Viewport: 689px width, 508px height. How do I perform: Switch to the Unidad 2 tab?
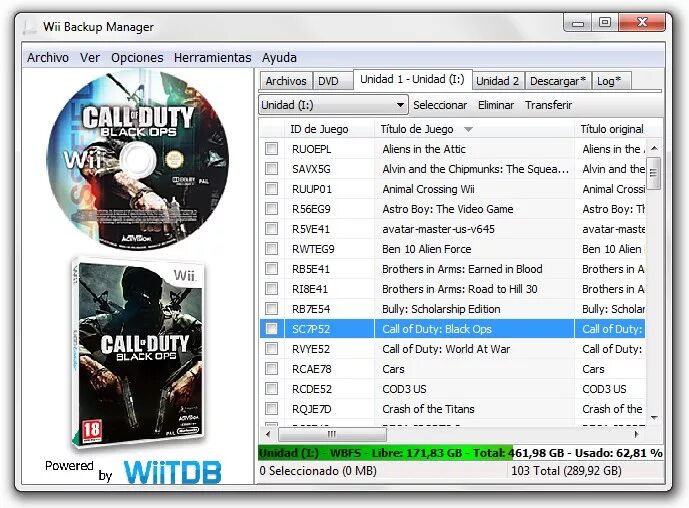(497, 81)
